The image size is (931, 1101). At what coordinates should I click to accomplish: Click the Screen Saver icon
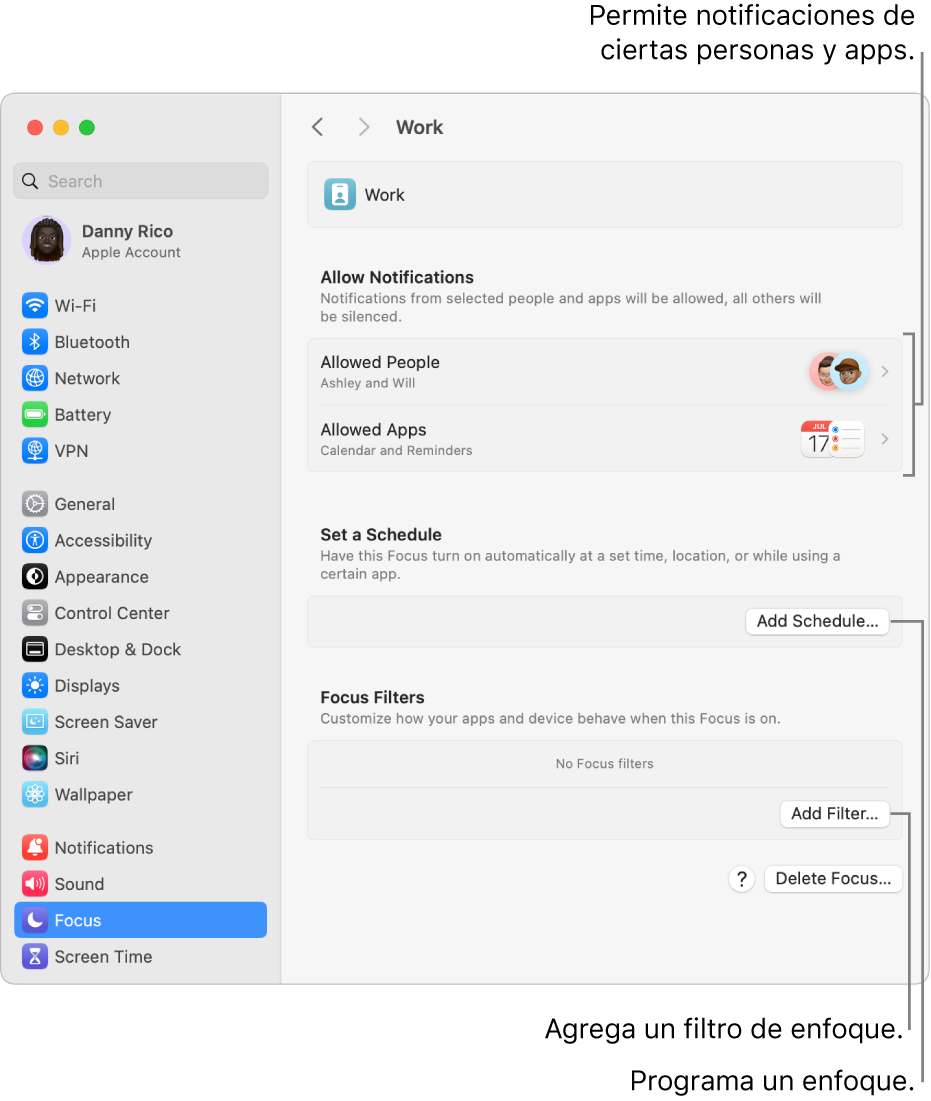(34, 722)
